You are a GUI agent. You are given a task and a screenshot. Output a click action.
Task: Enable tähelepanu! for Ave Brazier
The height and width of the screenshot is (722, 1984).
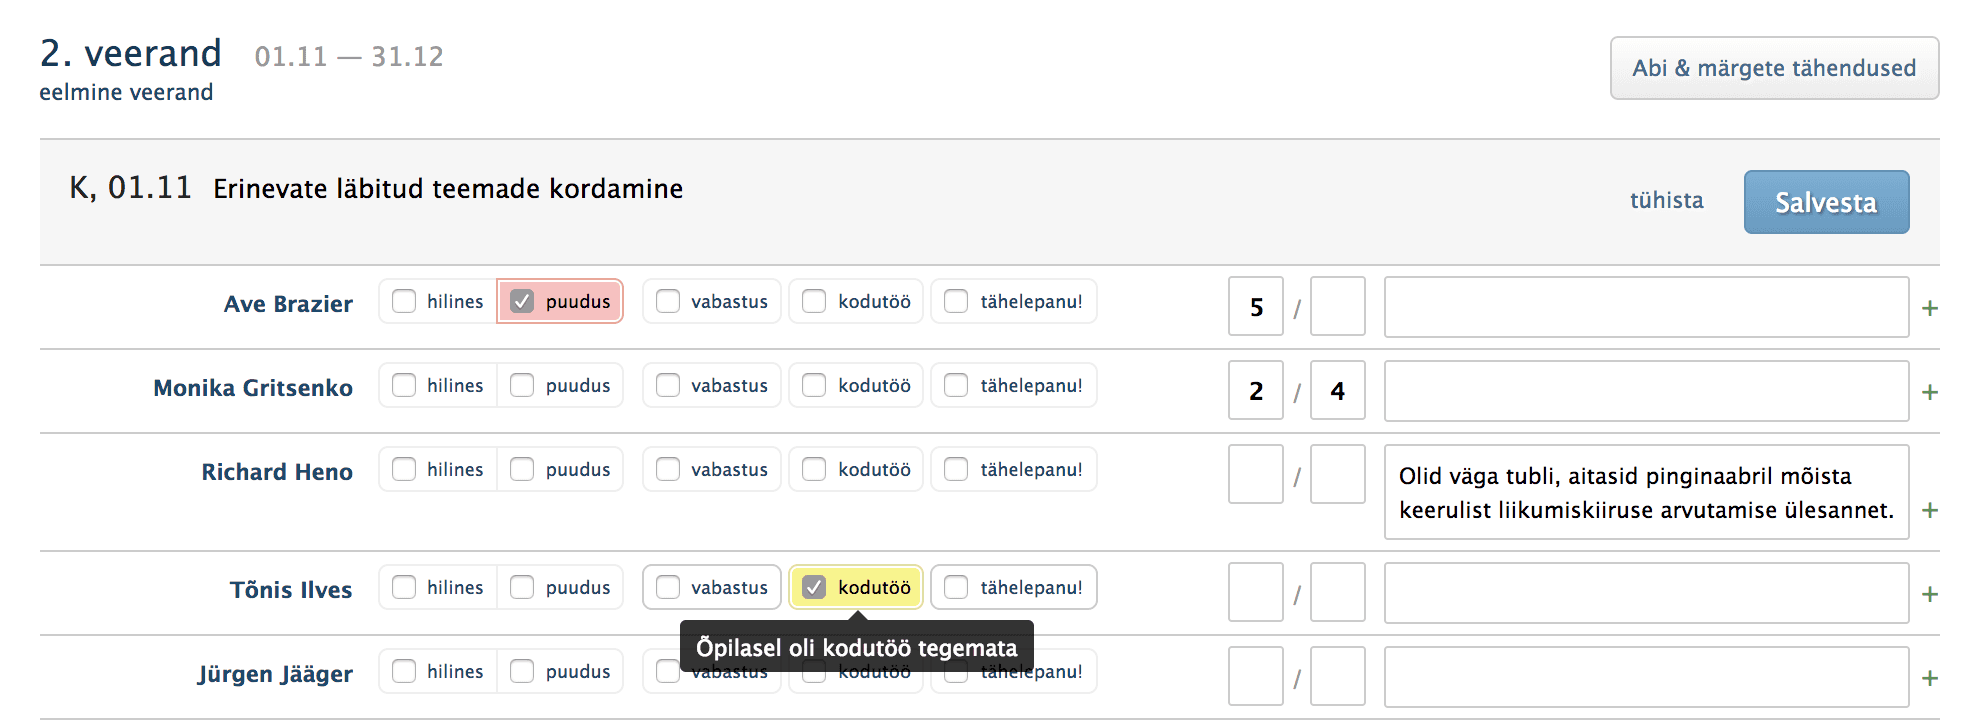[x=957, y=301]
